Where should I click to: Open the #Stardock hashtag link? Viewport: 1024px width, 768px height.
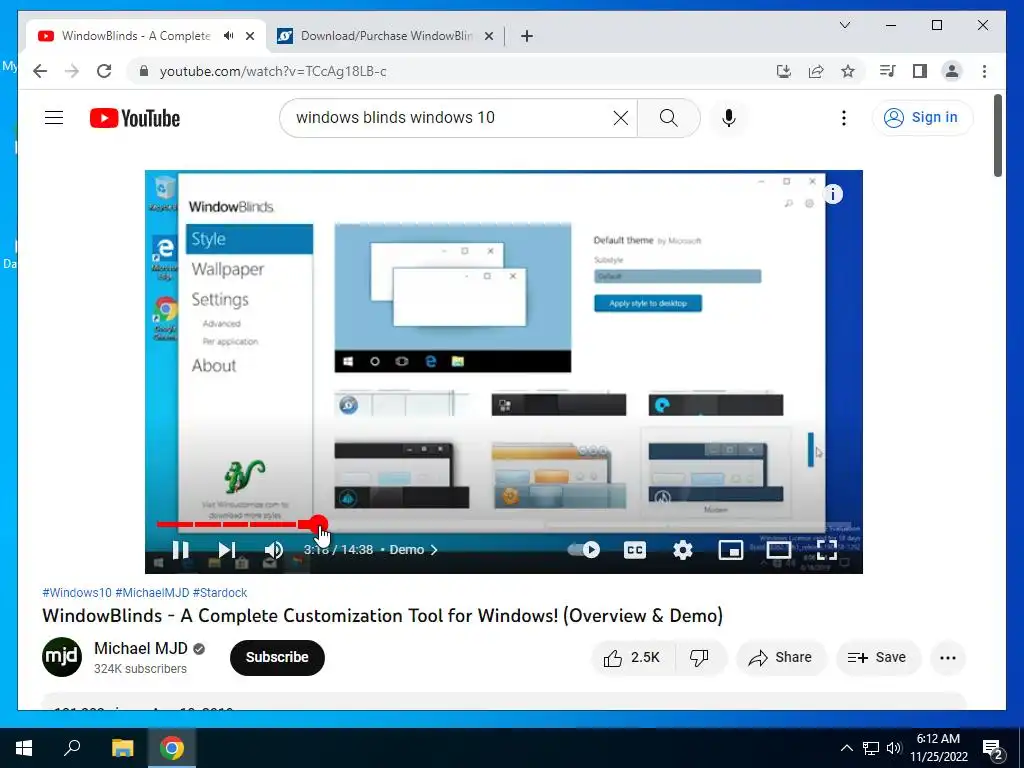point(220,592)
